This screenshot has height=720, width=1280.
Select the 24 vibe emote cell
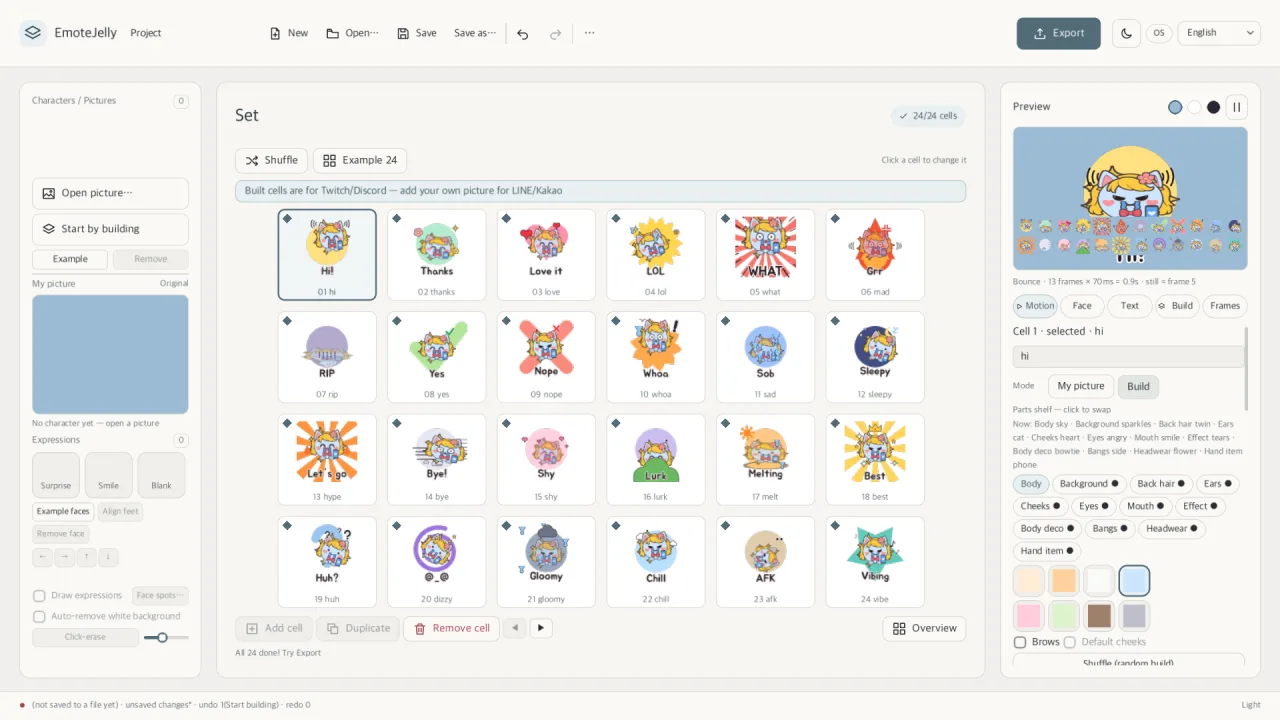(875, 562)
